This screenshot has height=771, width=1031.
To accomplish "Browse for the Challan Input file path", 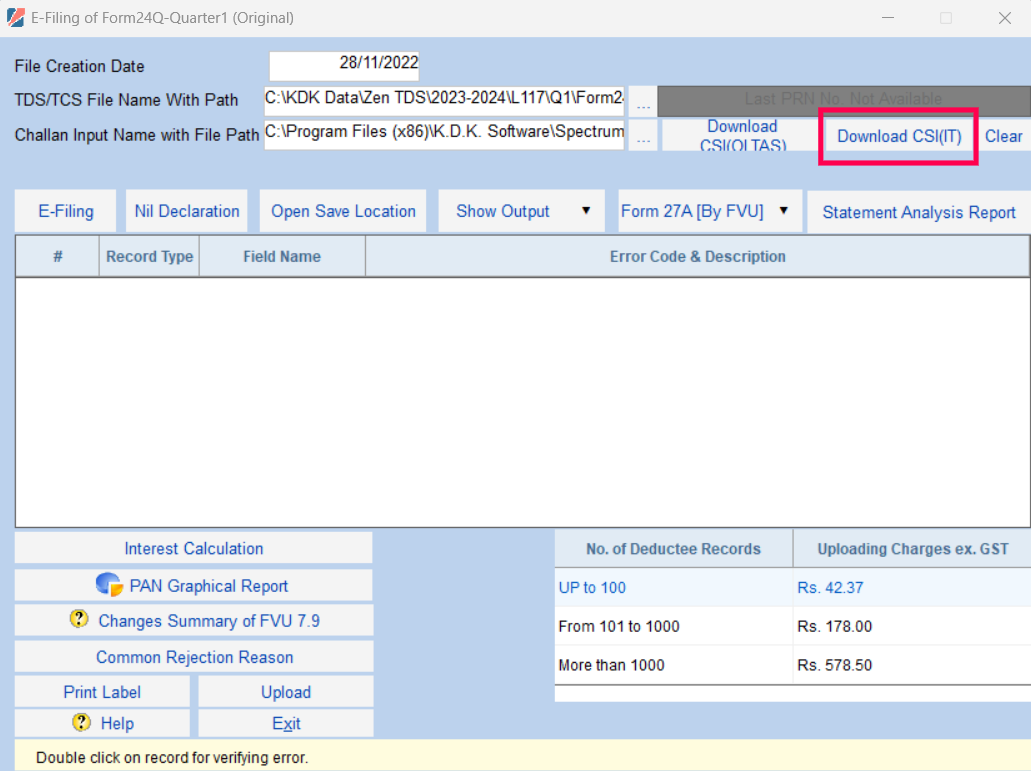I will [643, 135].
